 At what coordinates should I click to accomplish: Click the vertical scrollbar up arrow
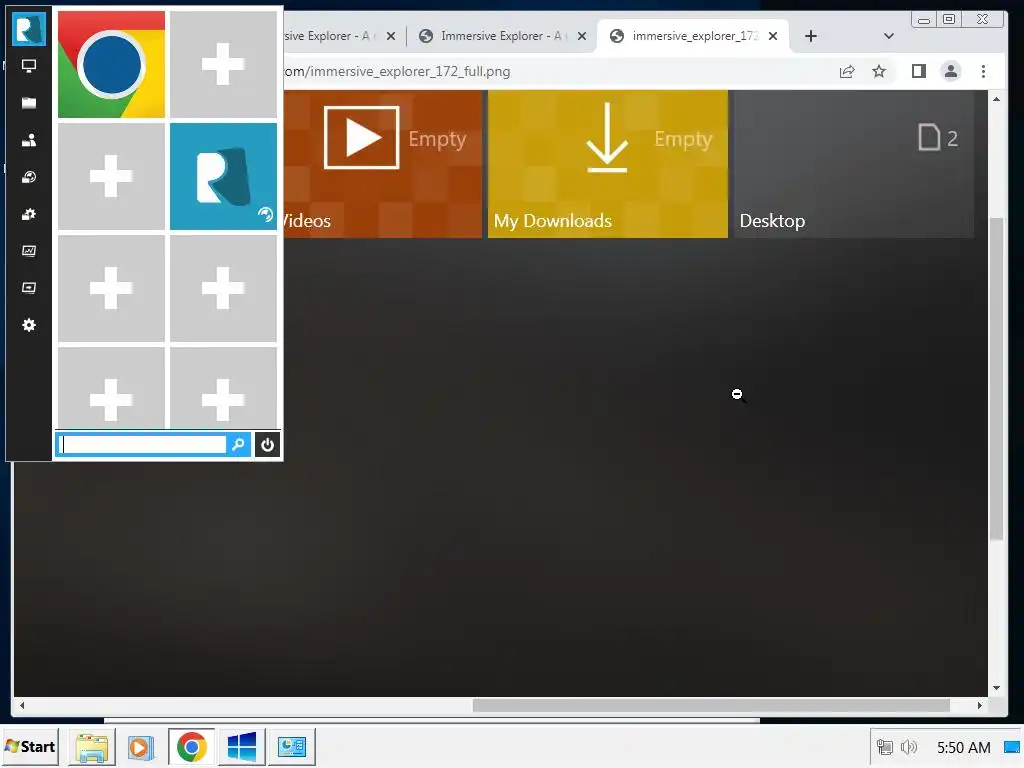(x=996, y=99)
